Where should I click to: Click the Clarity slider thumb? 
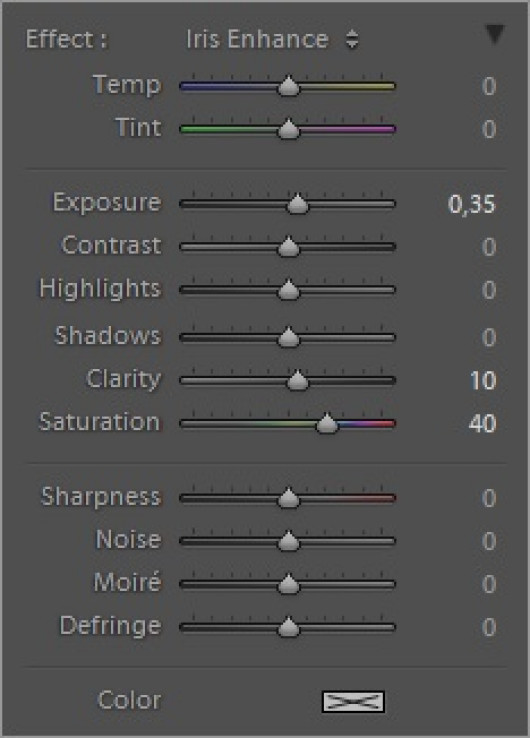(297, 380)
